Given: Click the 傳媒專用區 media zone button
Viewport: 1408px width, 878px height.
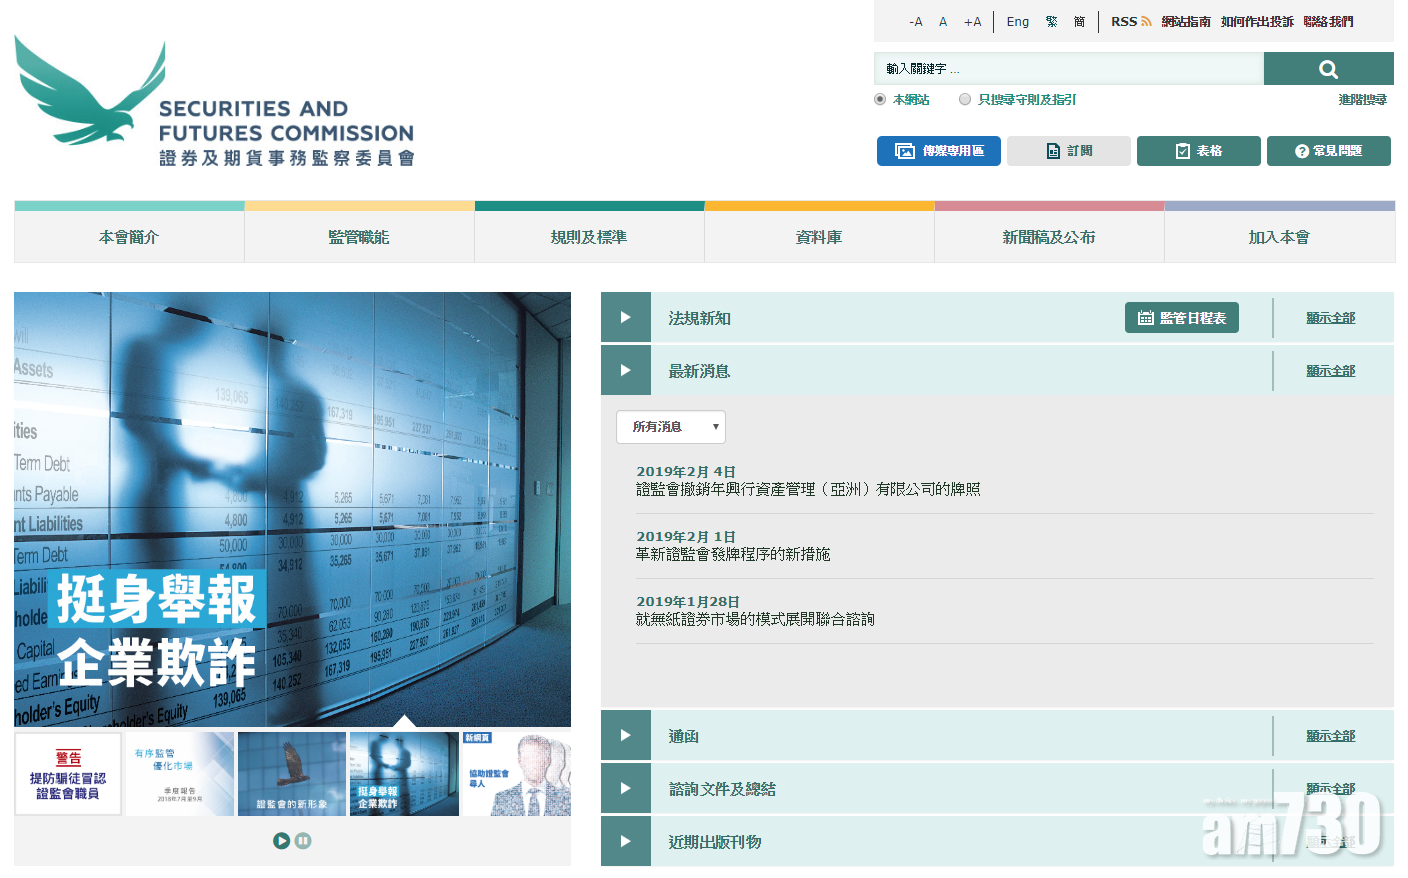Looking at the screenshot, I should (x=938, y=151).
